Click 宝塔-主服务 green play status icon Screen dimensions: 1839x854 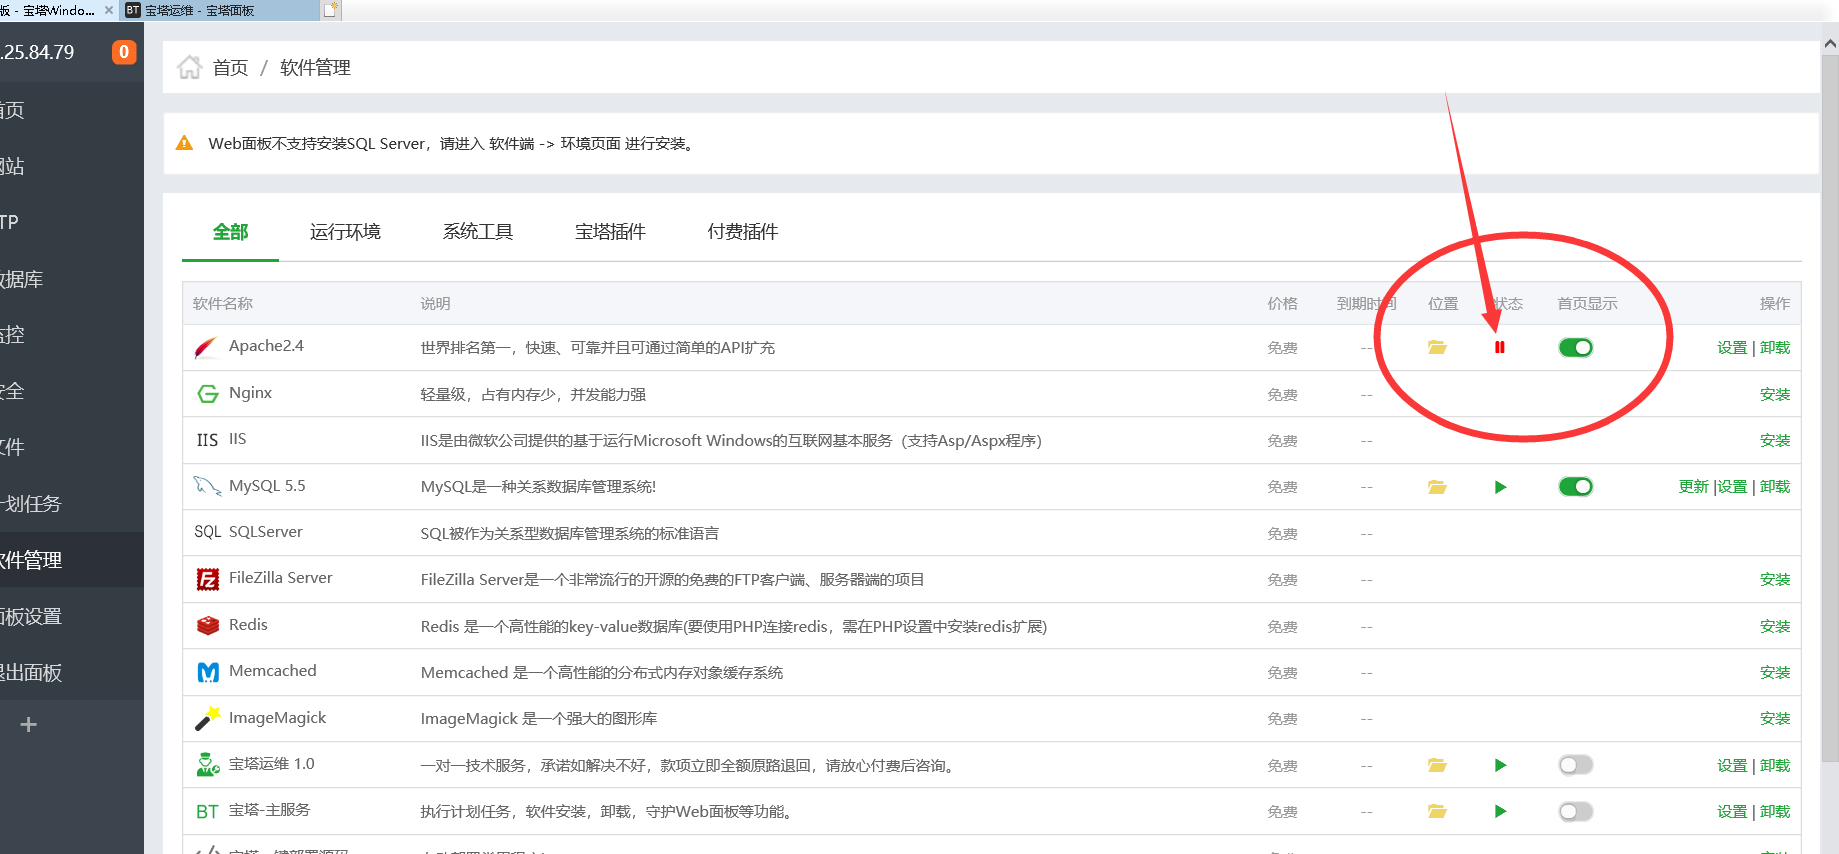[1500, 811]
